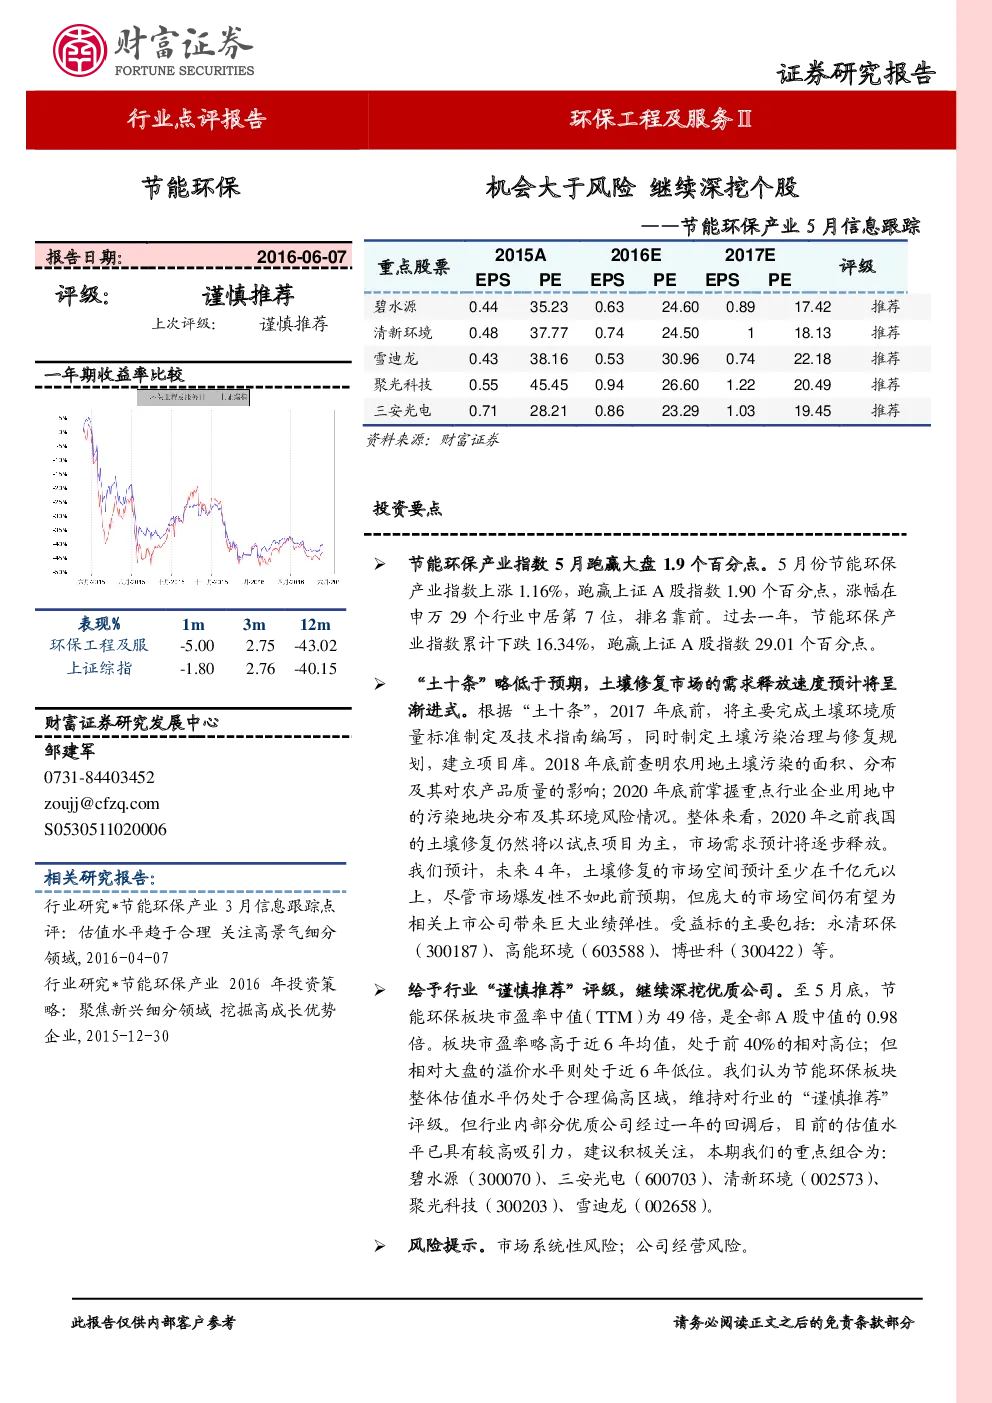Screen dimensions: 992x1403
Task: Click subtitle 节能环保产业 5 月信息跟踪
Action: (800, 226)
